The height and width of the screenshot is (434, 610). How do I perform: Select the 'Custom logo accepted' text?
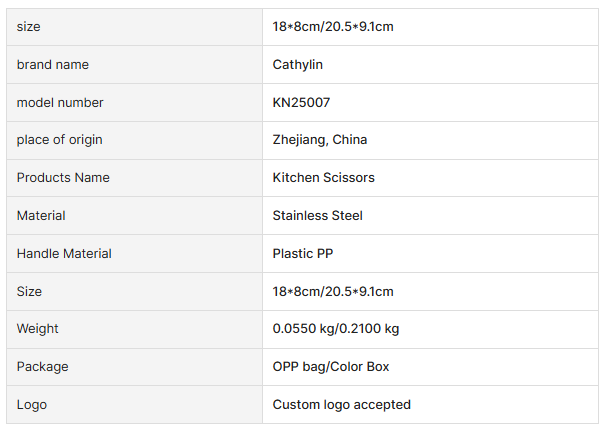(342, 405)
